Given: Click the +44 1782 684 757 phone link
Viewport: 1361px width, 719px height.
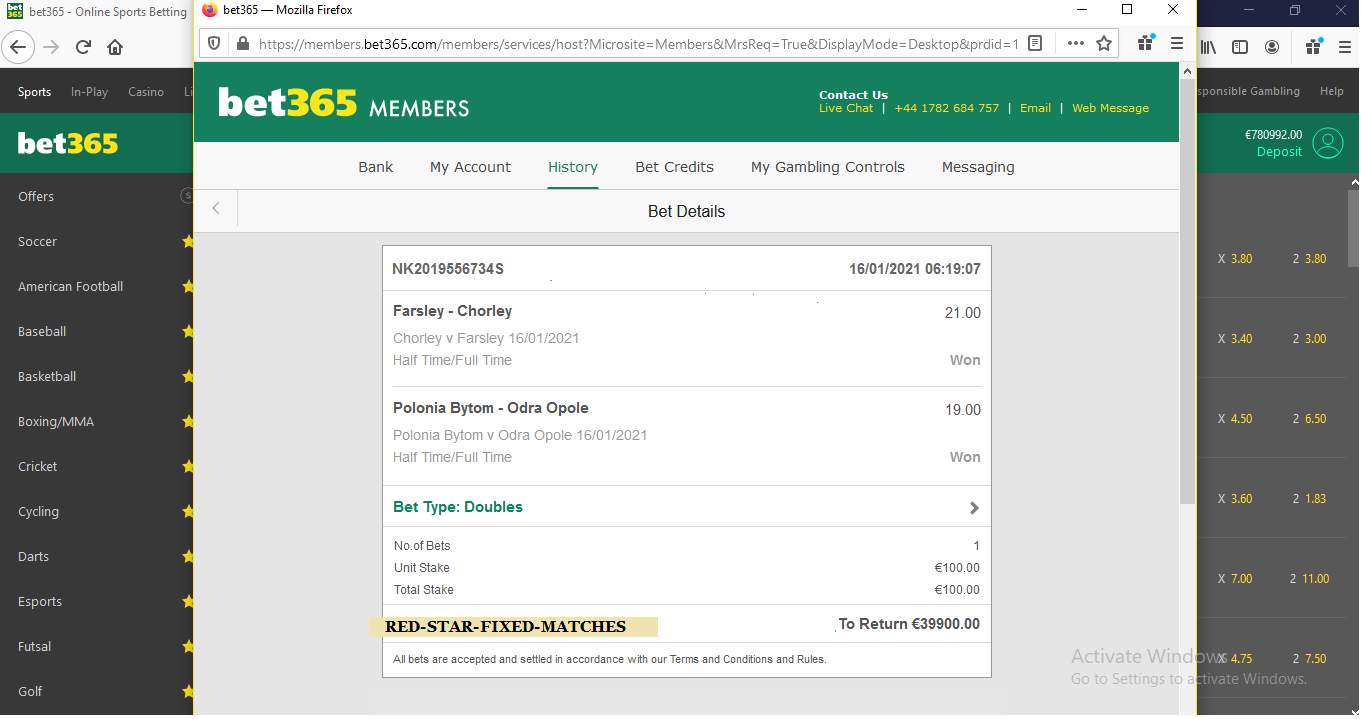Looking at the screenshot, I should click(947, 108).
